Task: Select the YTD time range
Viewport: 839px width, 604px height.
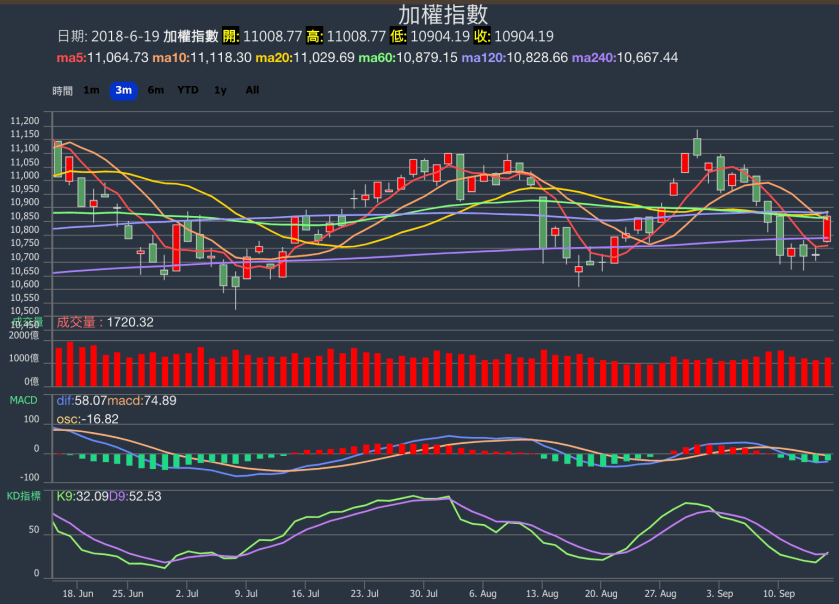Action: tap(188, 90)
